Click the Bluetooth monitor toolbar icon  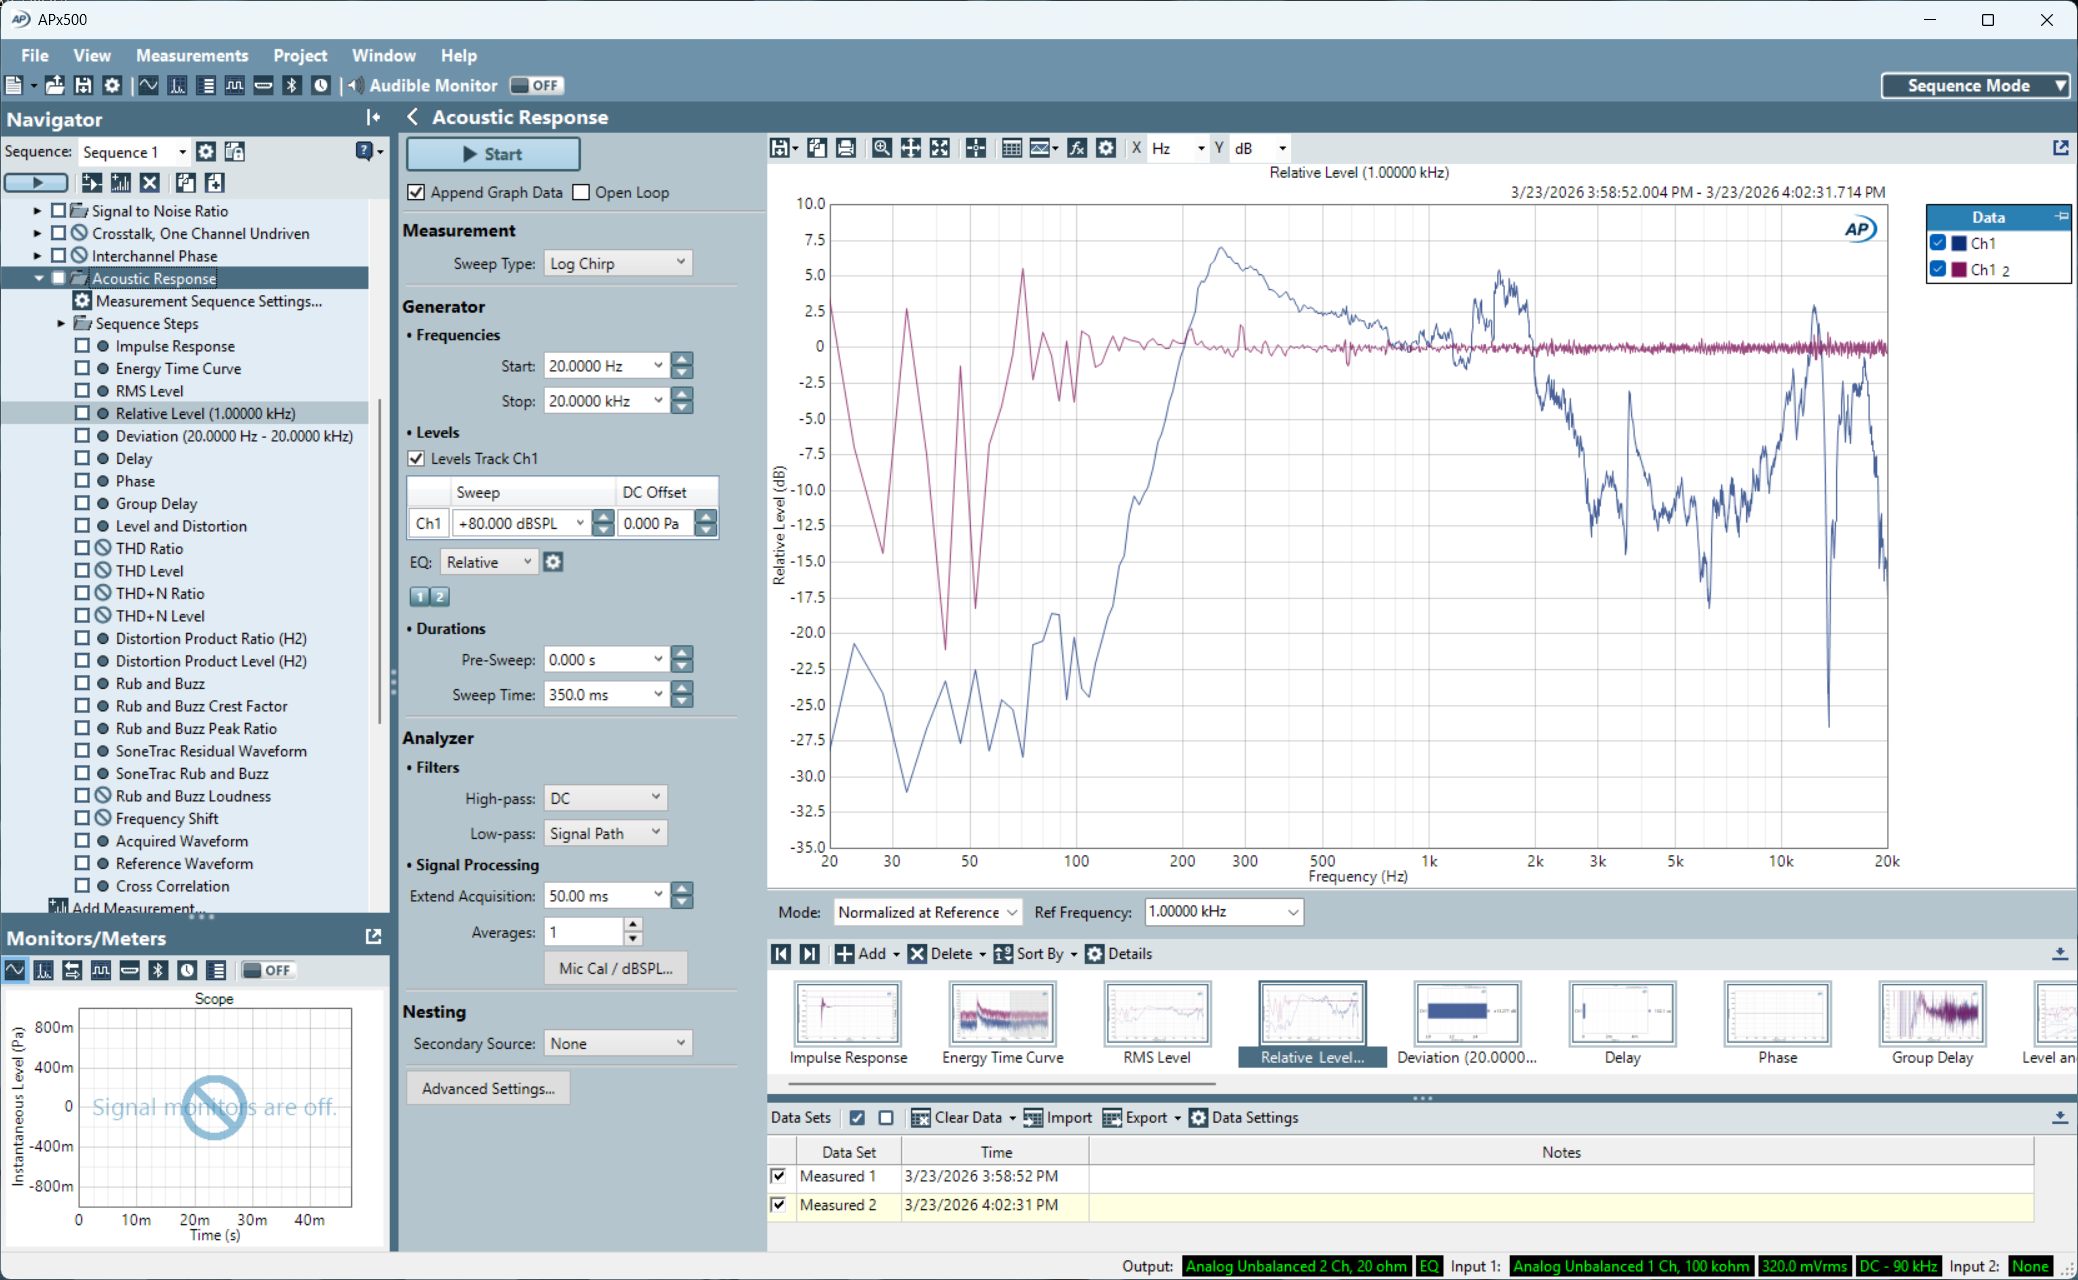[292, 86]
